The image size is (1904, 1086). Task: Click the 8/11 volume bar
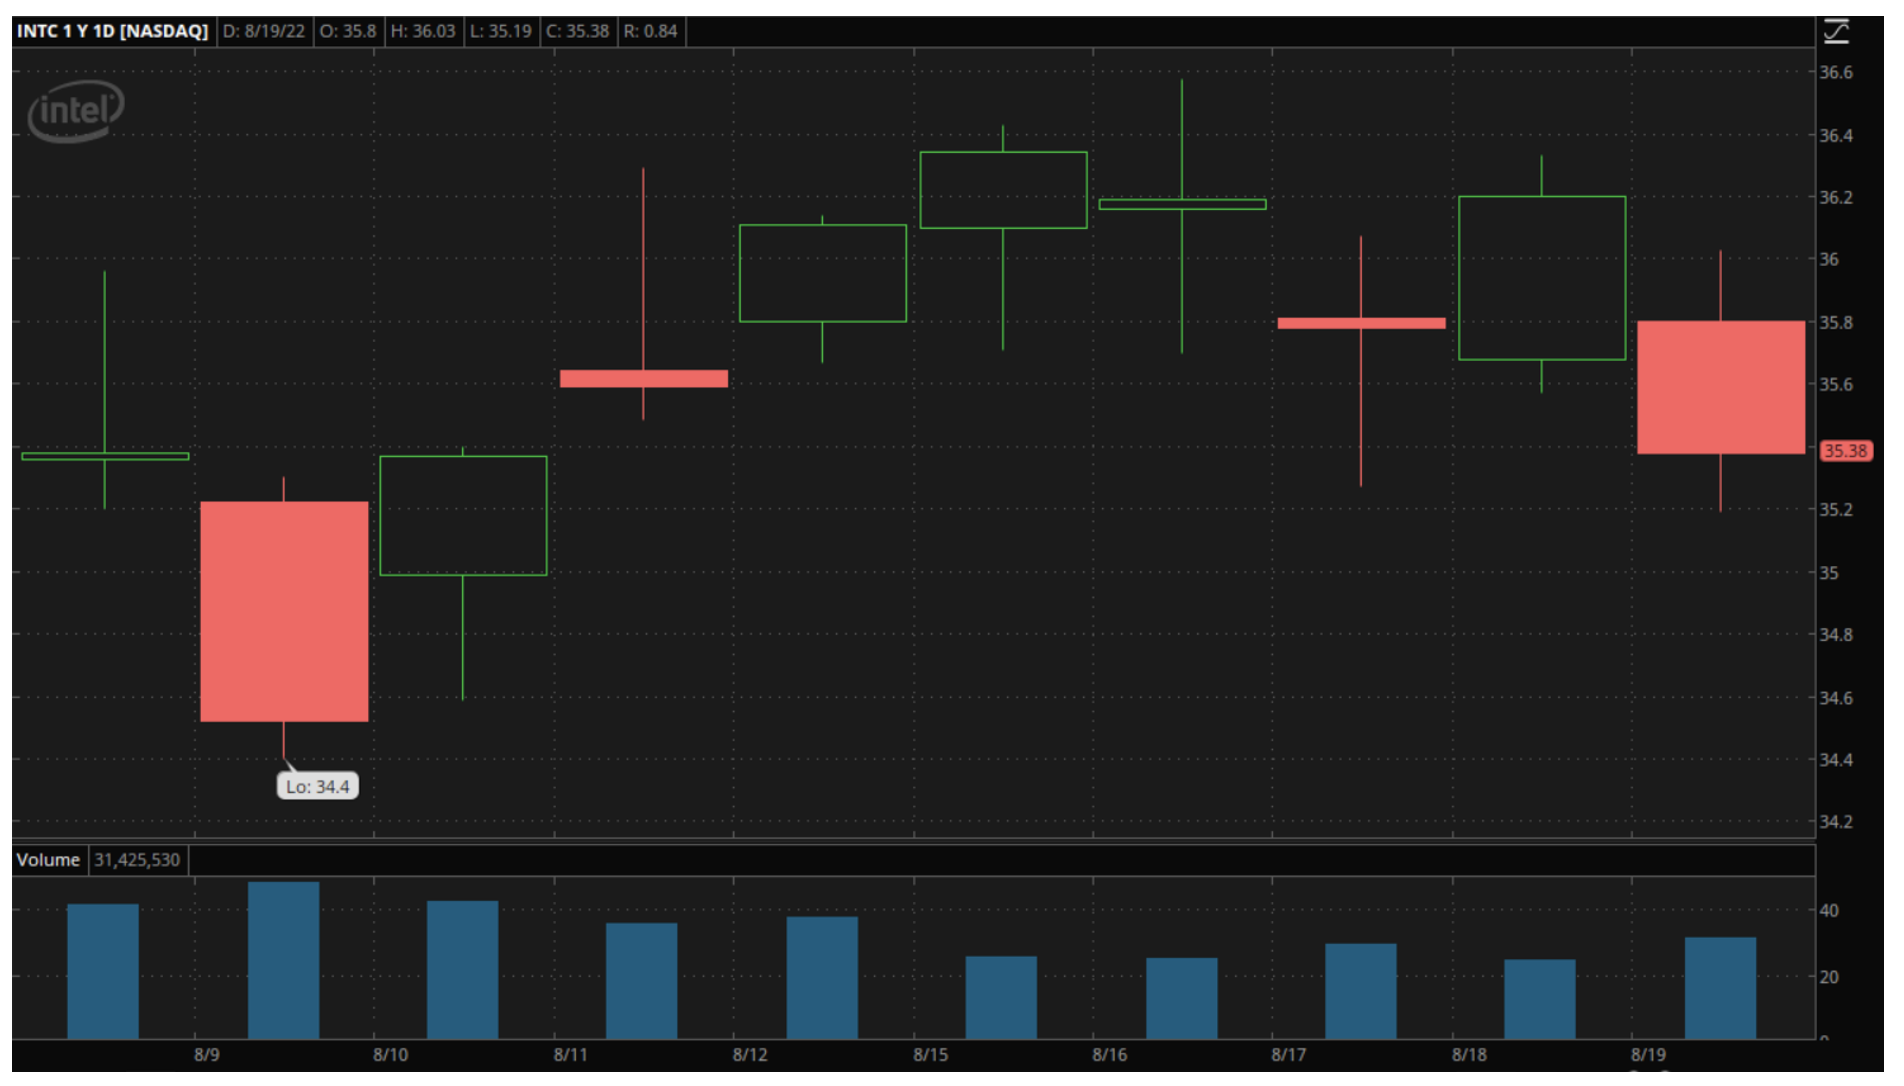(642, 981)
